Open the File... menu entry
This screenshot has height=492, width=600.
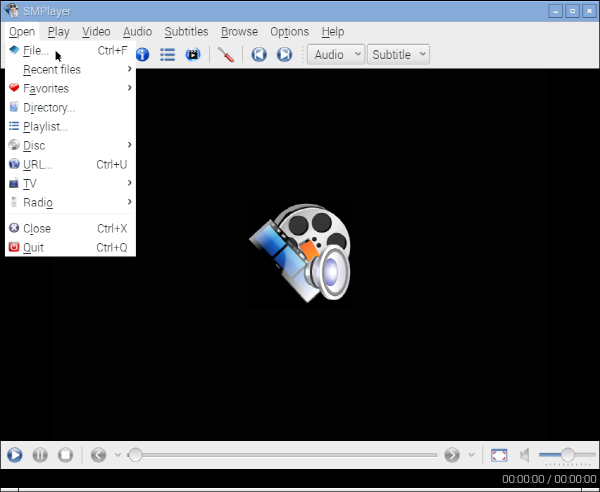pyautogui.click(x=70, y=51)
